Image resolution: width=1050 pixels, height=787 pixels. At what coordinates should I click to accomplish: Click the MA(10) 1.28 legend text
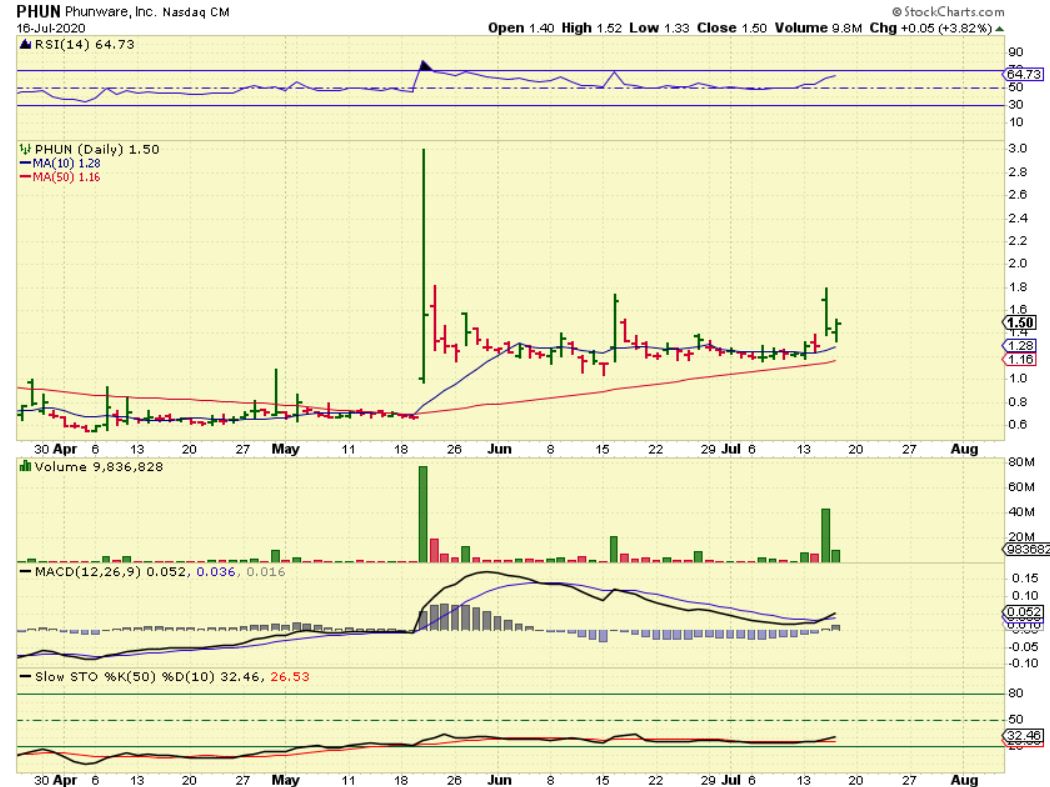(x=66, y=163)
